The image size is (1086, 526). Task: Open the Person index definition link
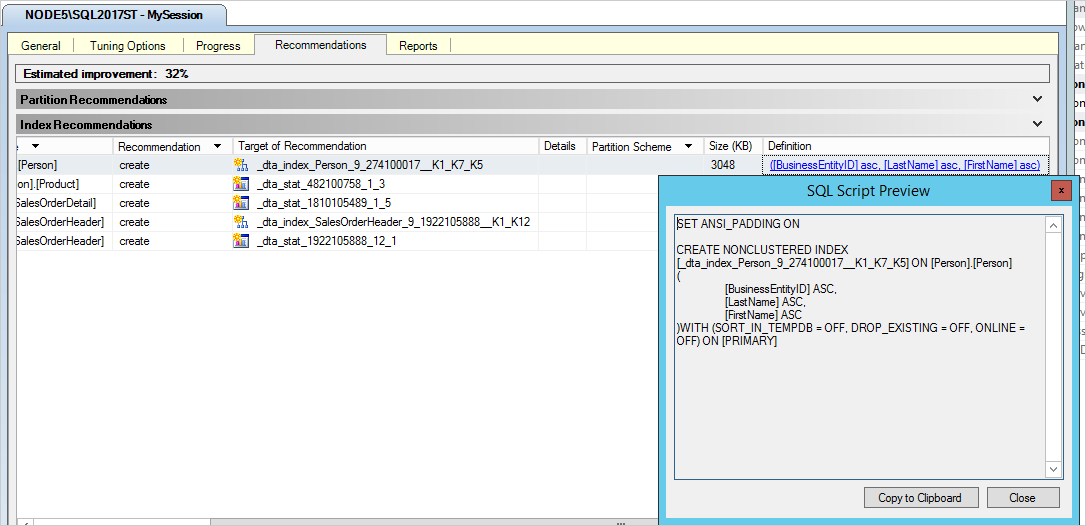(904, 165)
